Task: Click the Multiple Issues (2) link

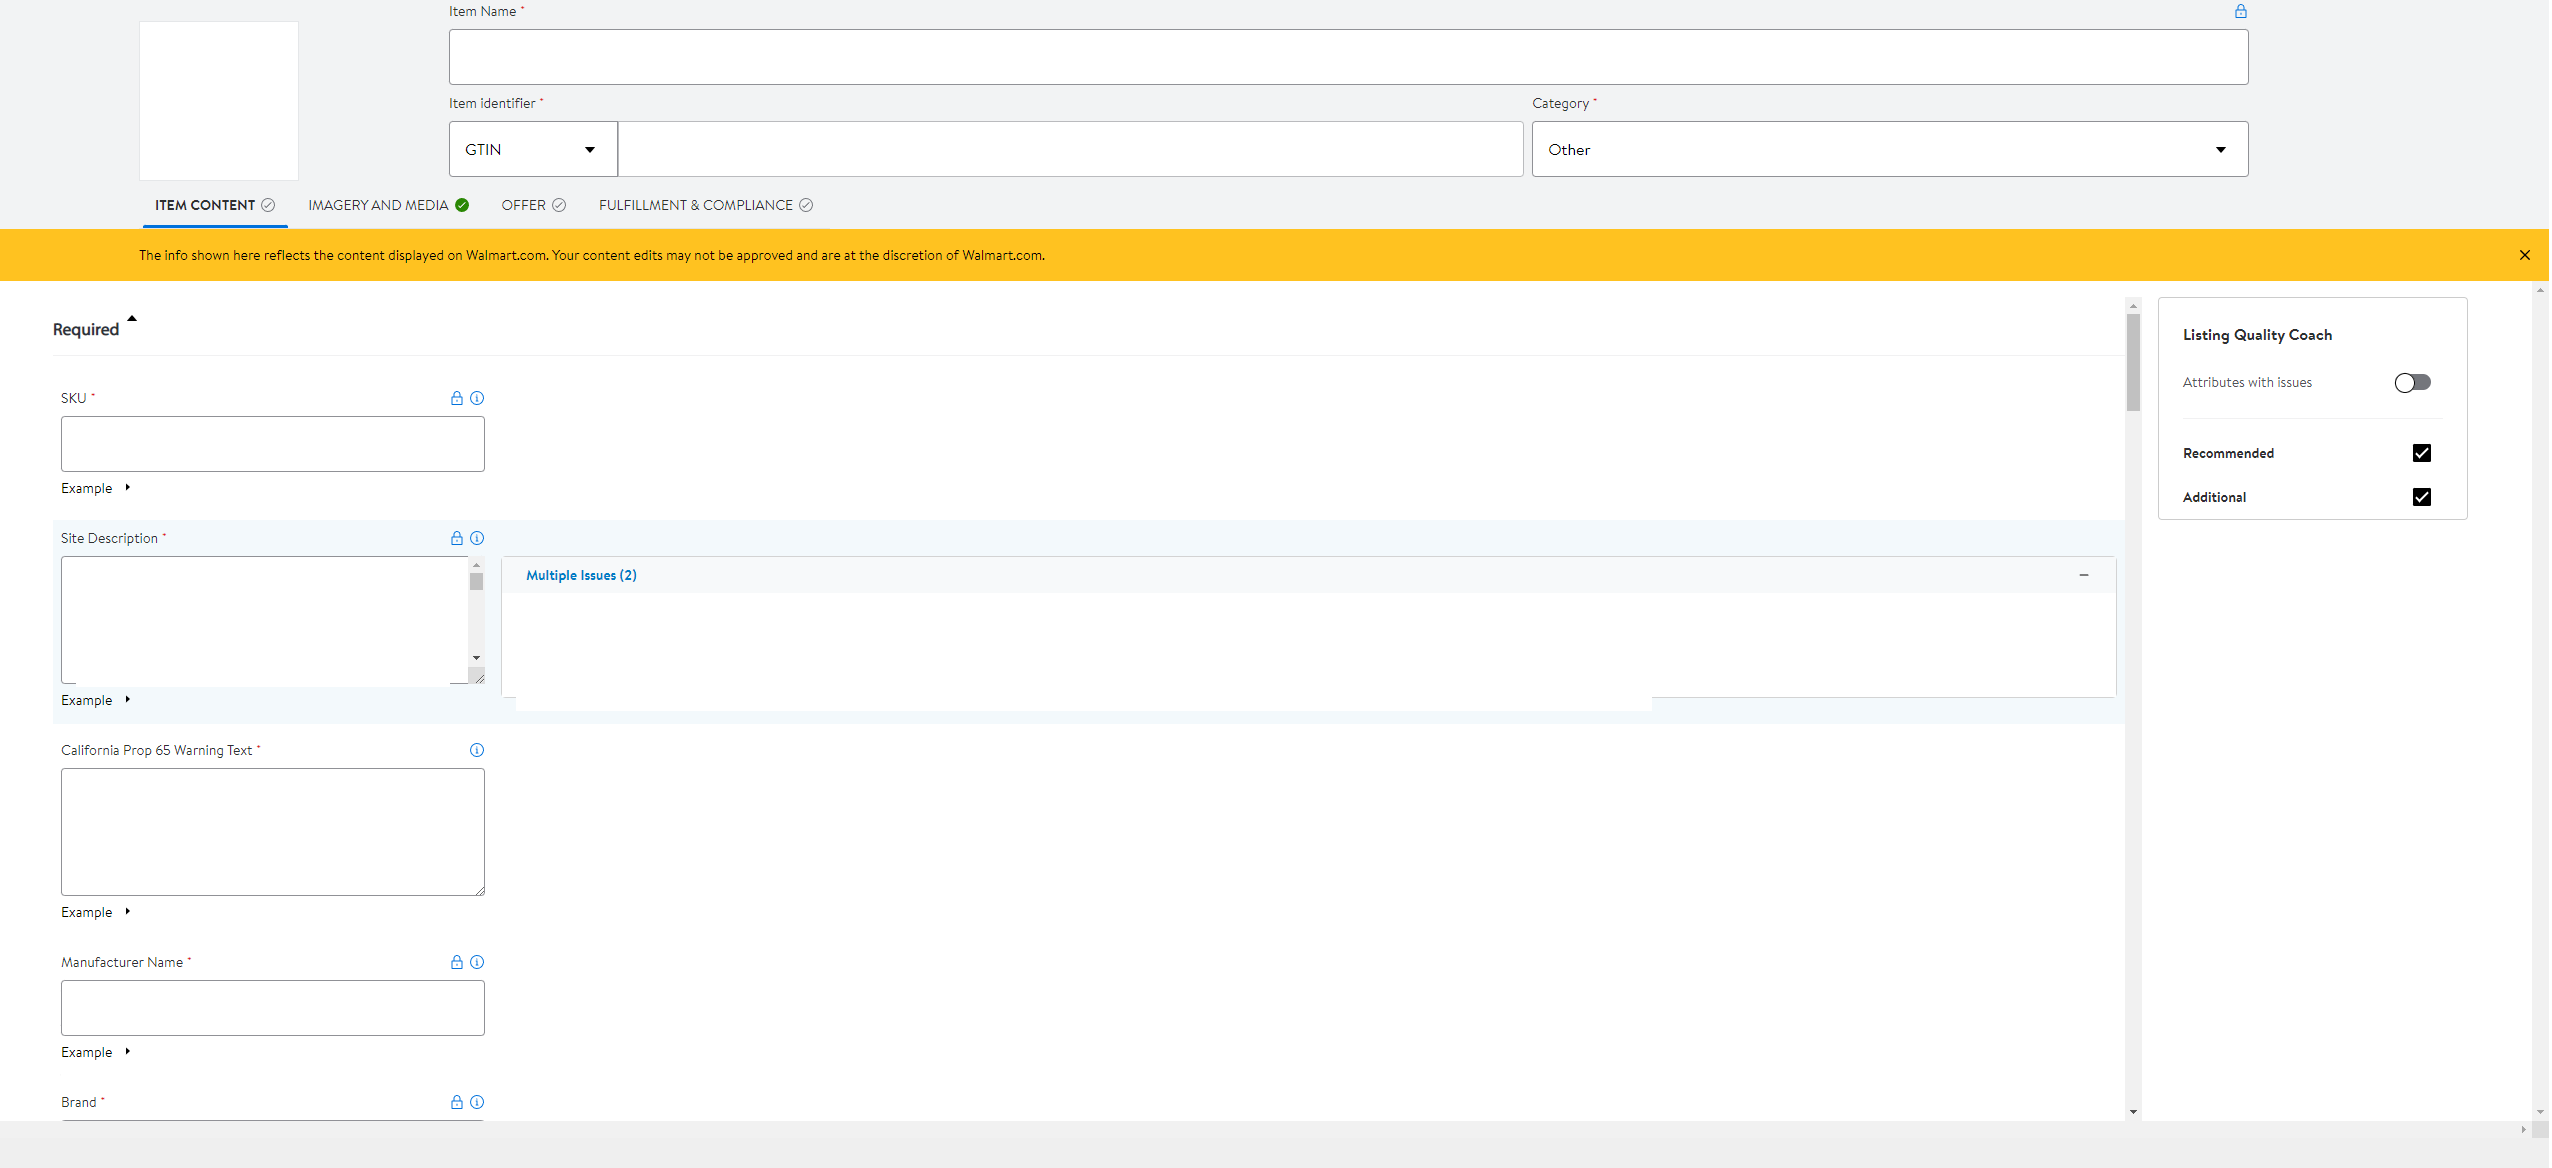Action: 581,575
